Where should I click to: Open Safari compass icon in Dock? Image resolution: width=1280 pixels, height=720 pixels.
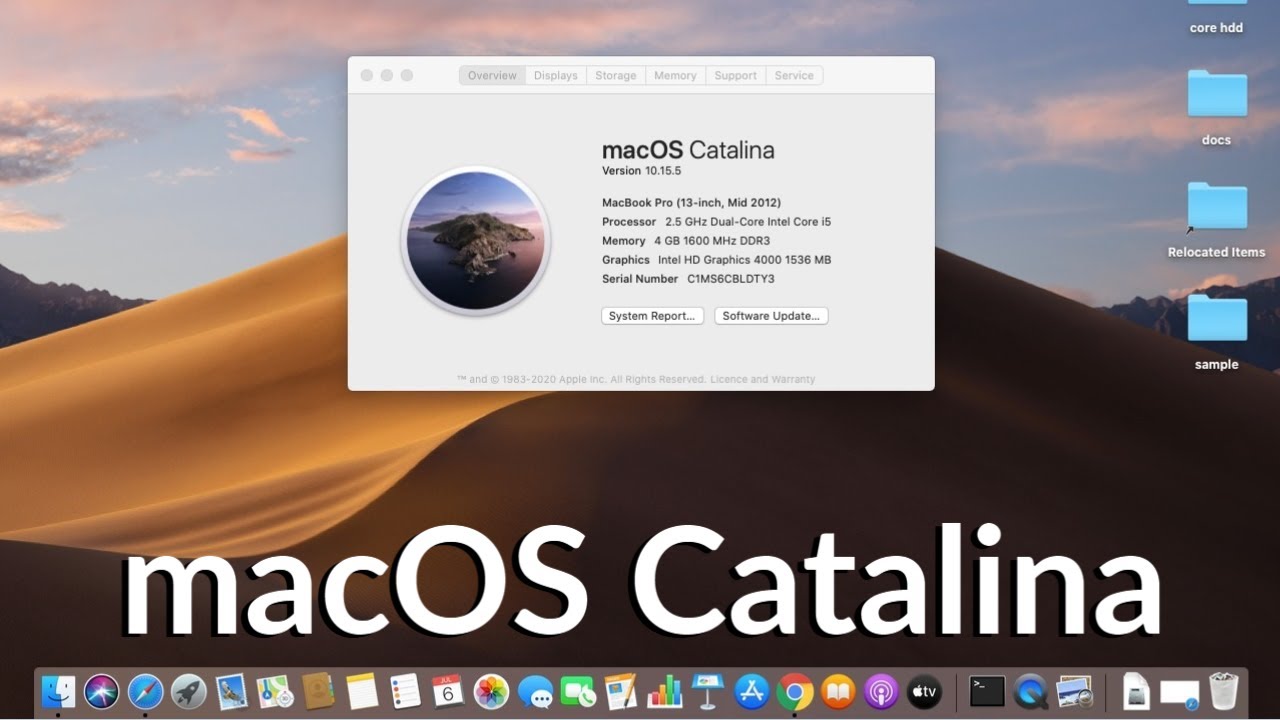pos(145,691)
